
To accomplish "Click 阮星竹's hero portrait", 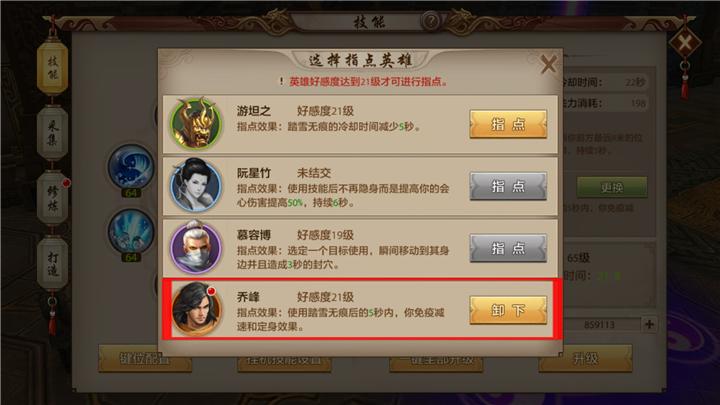I will click(x=196, y=185).
